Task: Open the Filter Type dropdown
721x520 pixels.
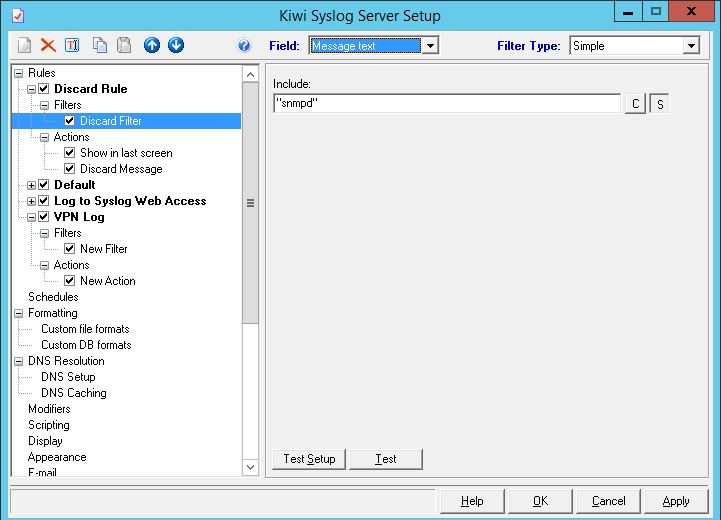Action: tap(691, 46)
